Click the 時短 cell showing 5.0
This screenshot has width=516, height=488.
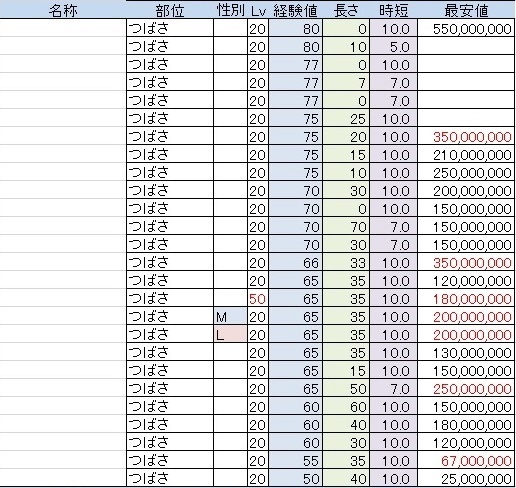point(394,46)
